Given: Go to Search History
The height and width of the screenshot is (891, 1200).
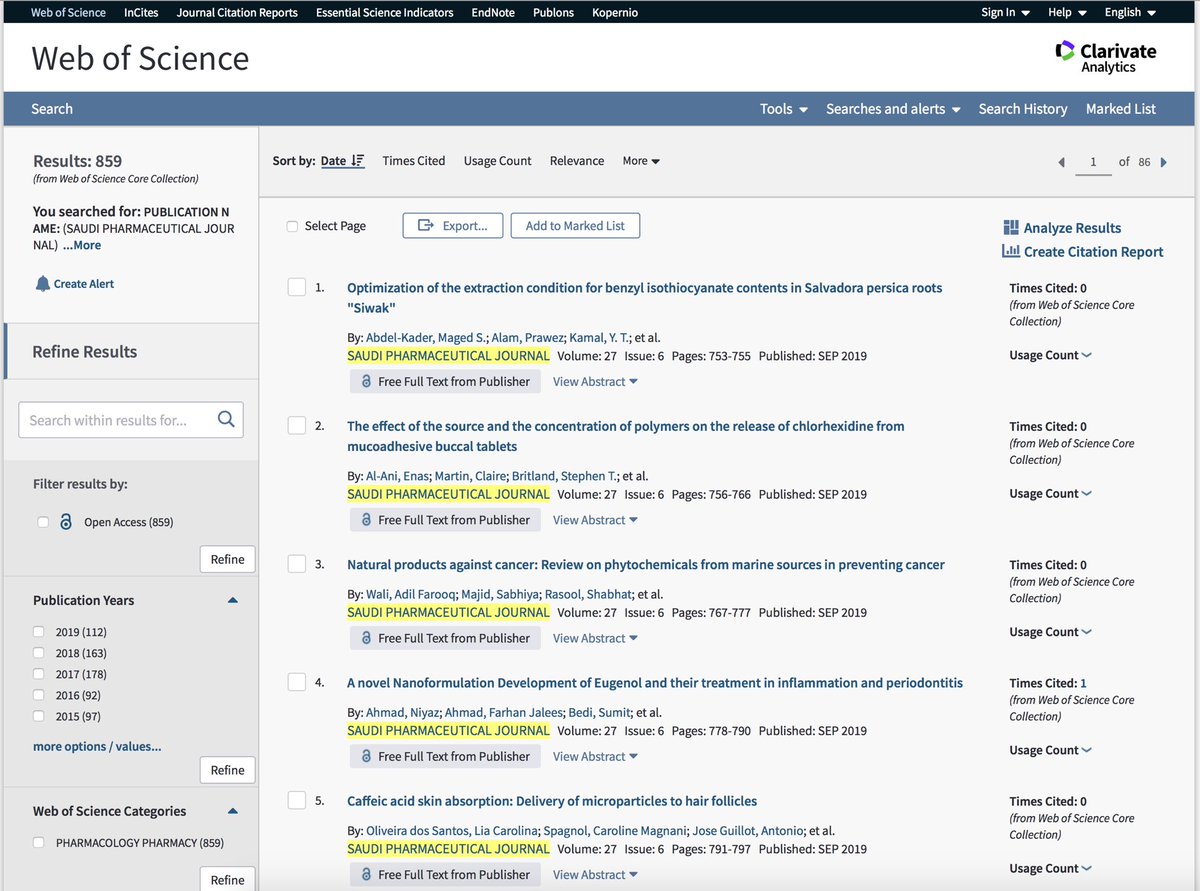Looking at the screenshot, I should (1023, 109).
